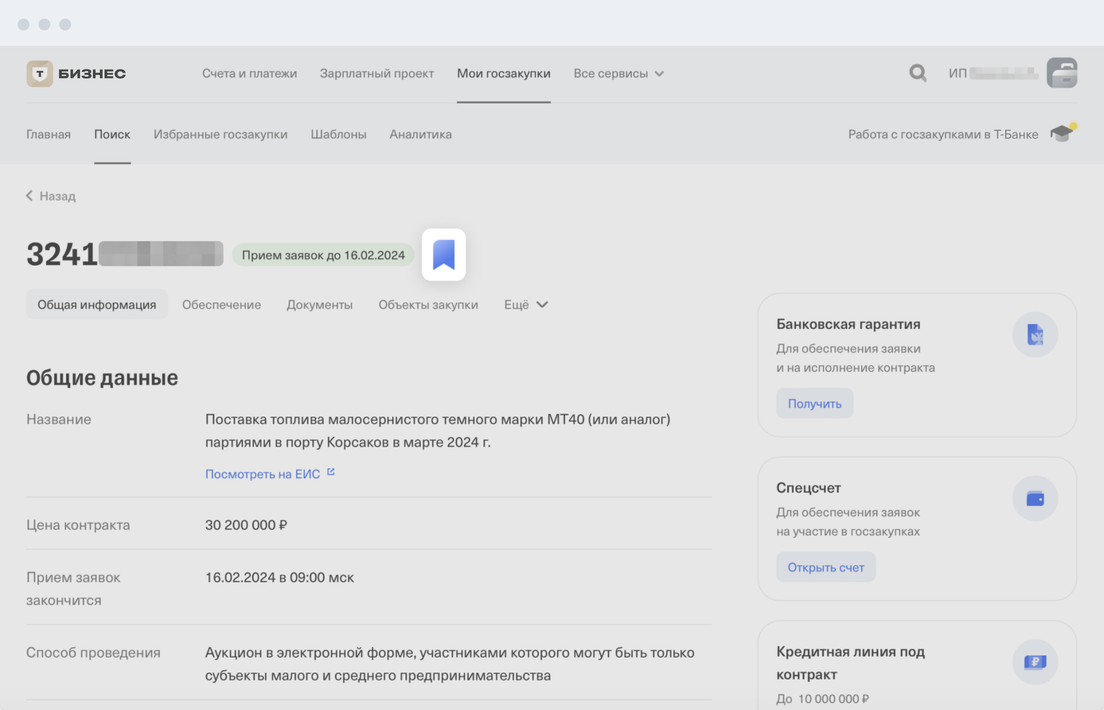This screenshot has width=1104, height=710.
Task: Open Аналитика tab
Action: [420, 134]
